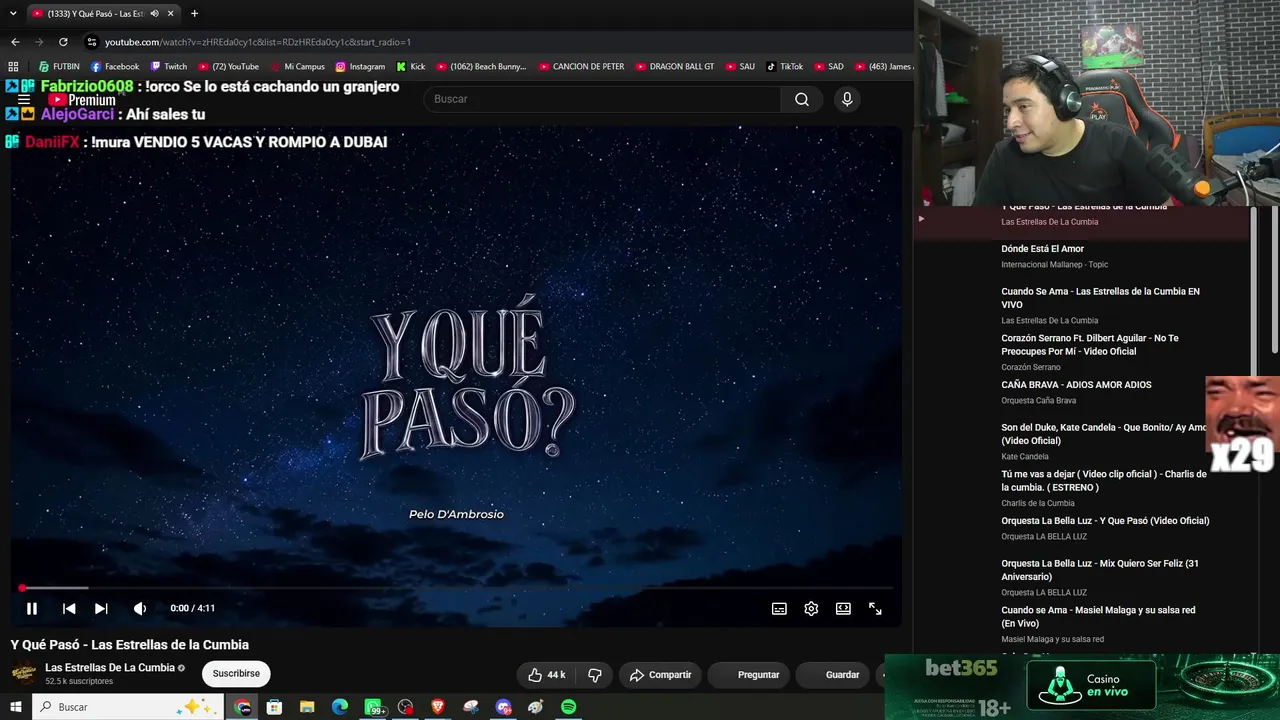Click the Windows taskbar Buscar search box
The width and height of the screenshot is (1280, 720).
pos(126,707)
